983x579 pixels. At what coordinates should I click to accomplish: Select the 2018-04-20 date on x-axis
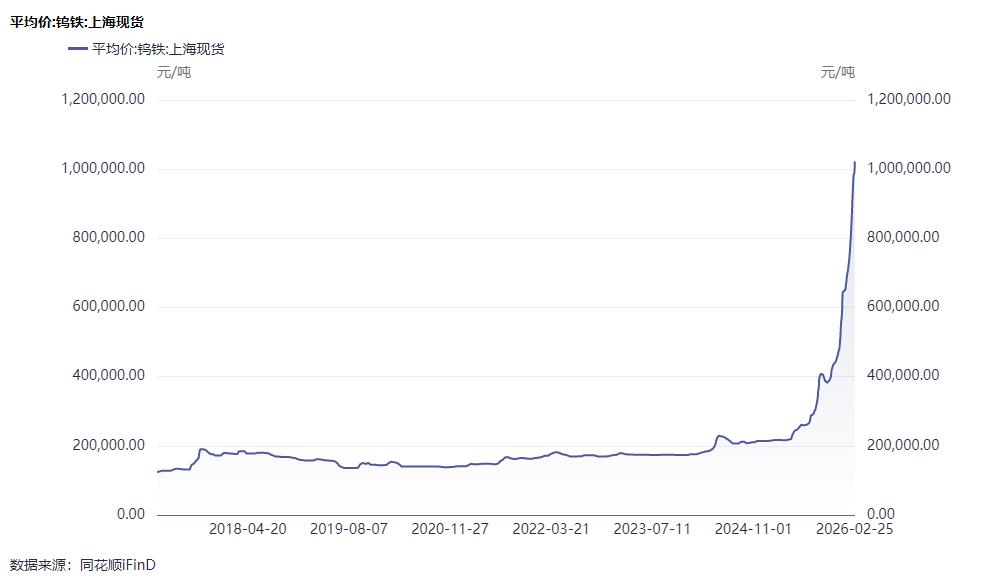point(247,529)
